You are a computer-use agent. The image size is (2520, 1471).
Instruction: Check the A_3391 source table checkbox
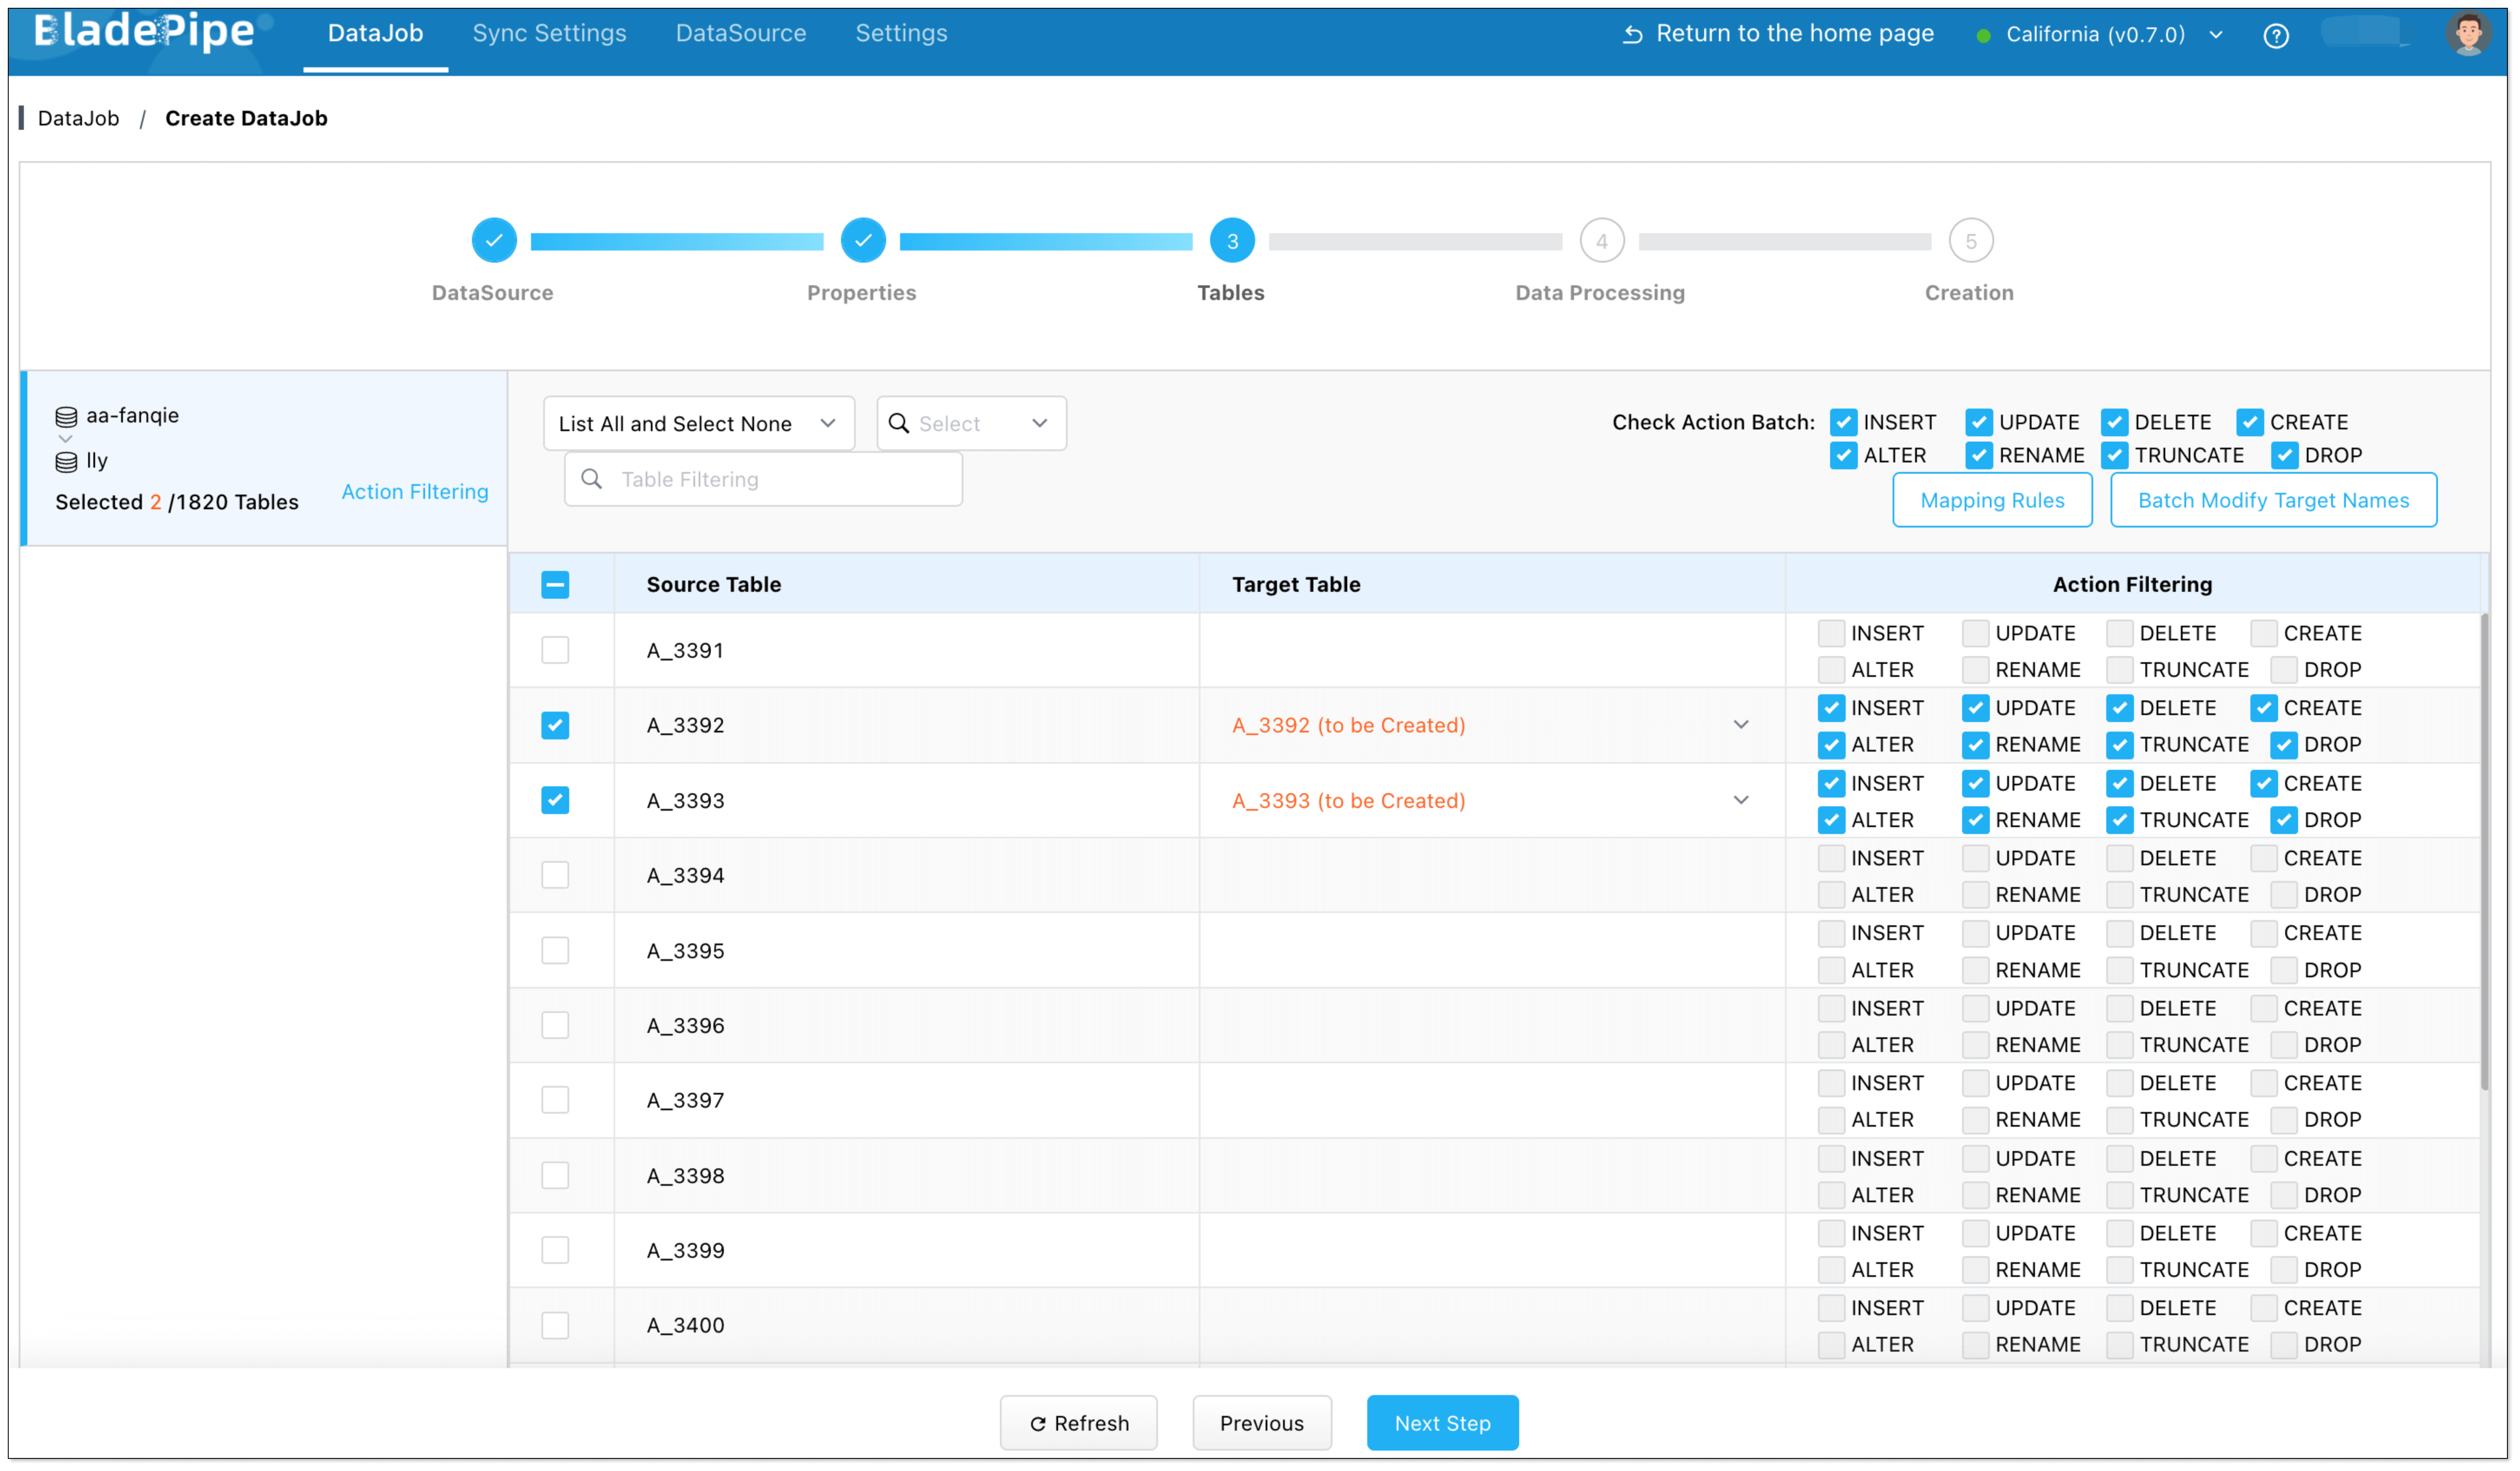pos(555,650)
